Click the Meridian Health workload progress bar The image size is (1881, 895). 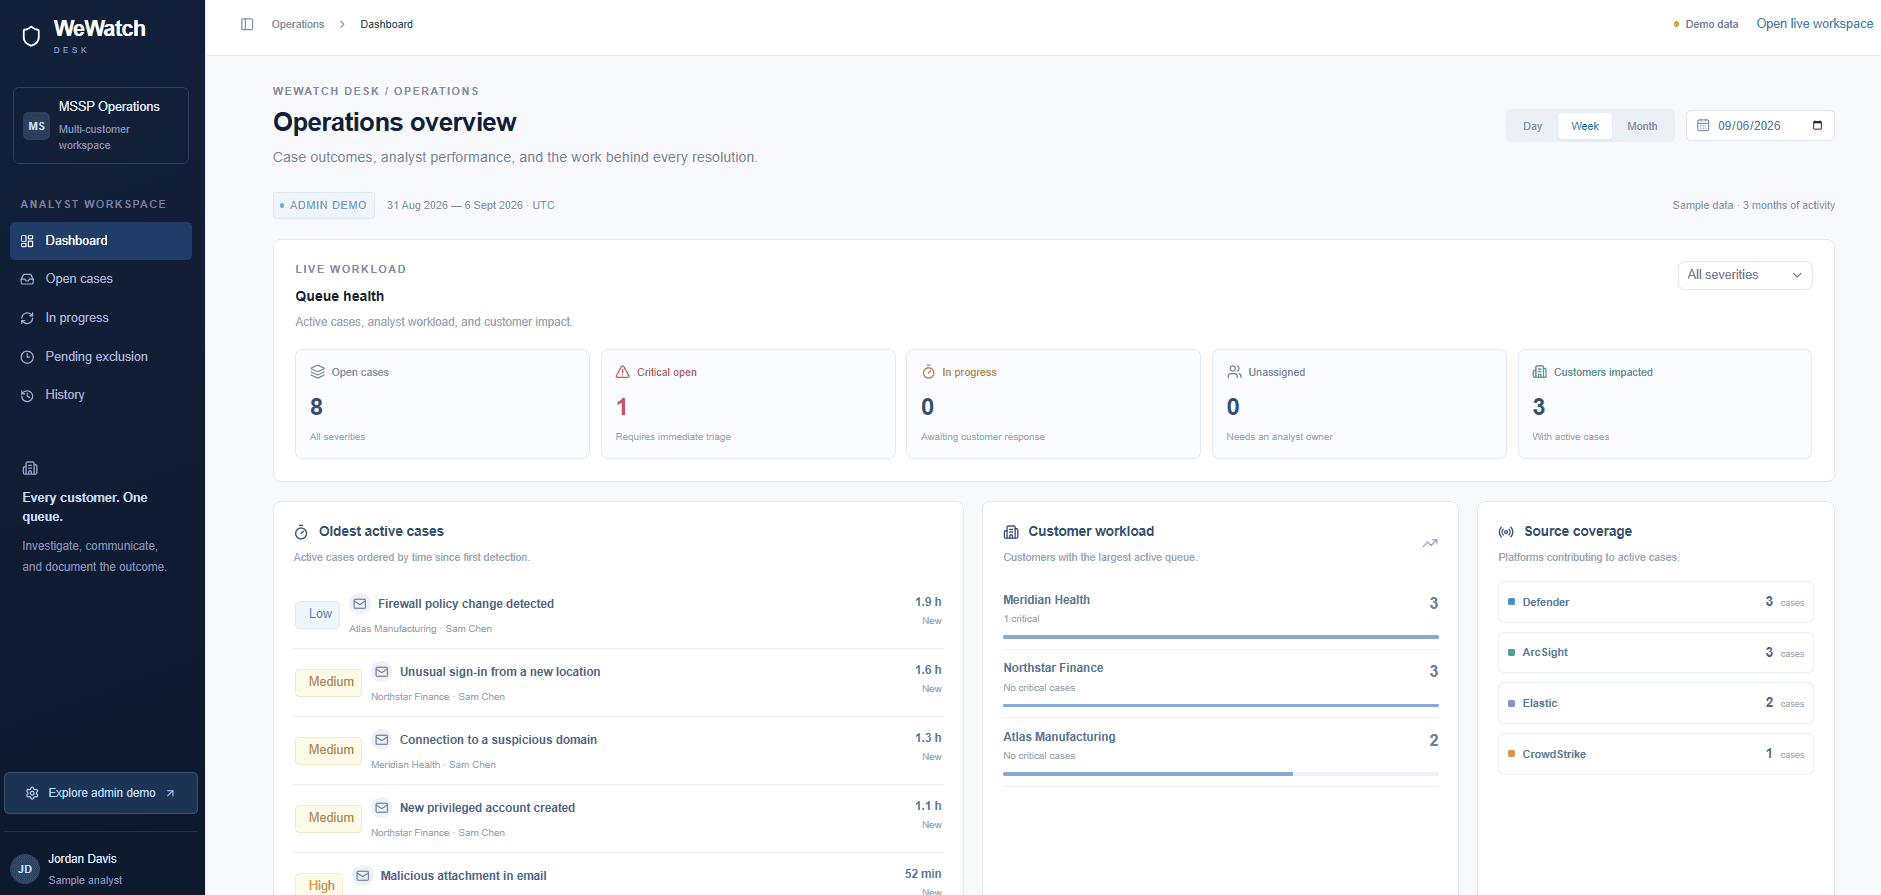(1221, 637)
